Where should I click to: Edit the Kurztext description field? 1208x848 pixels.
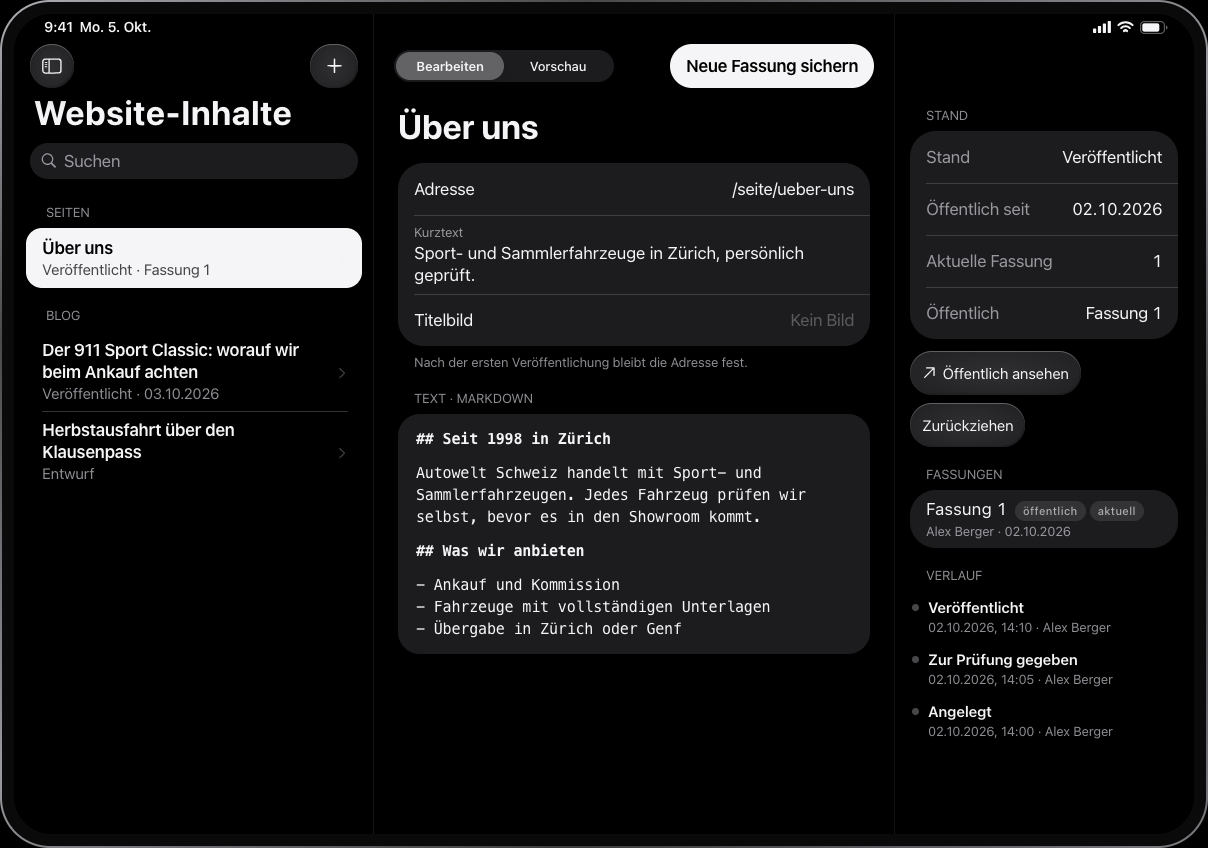634,255
